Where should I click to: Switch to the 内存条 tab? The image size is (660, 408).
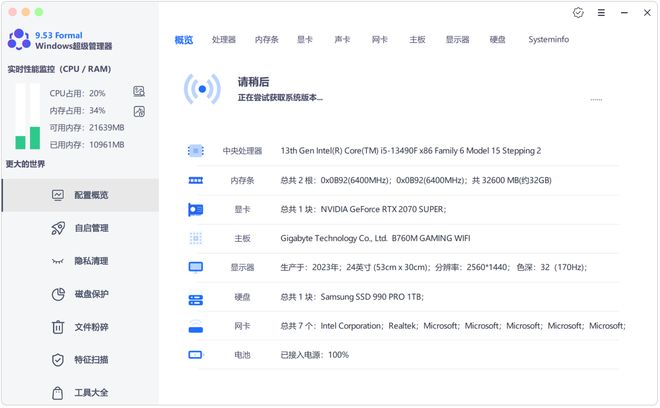coord(266,40)
